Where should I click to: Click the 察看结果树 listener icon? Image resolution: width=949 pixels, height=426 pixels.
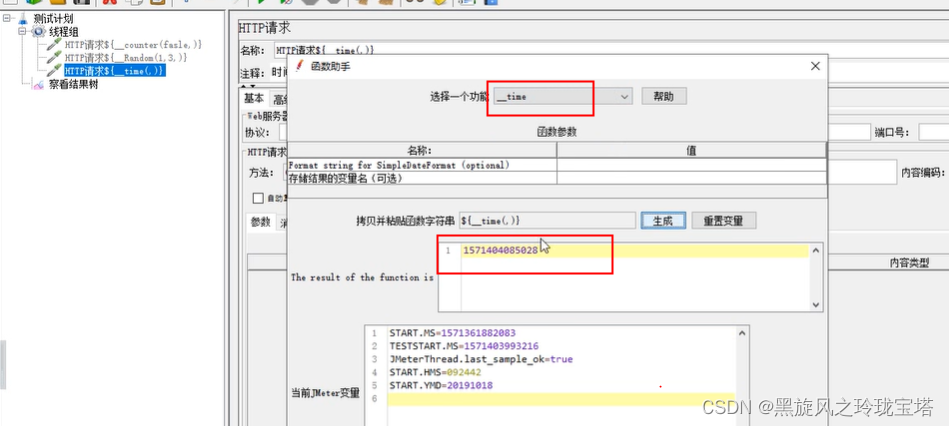coord(39,85)
